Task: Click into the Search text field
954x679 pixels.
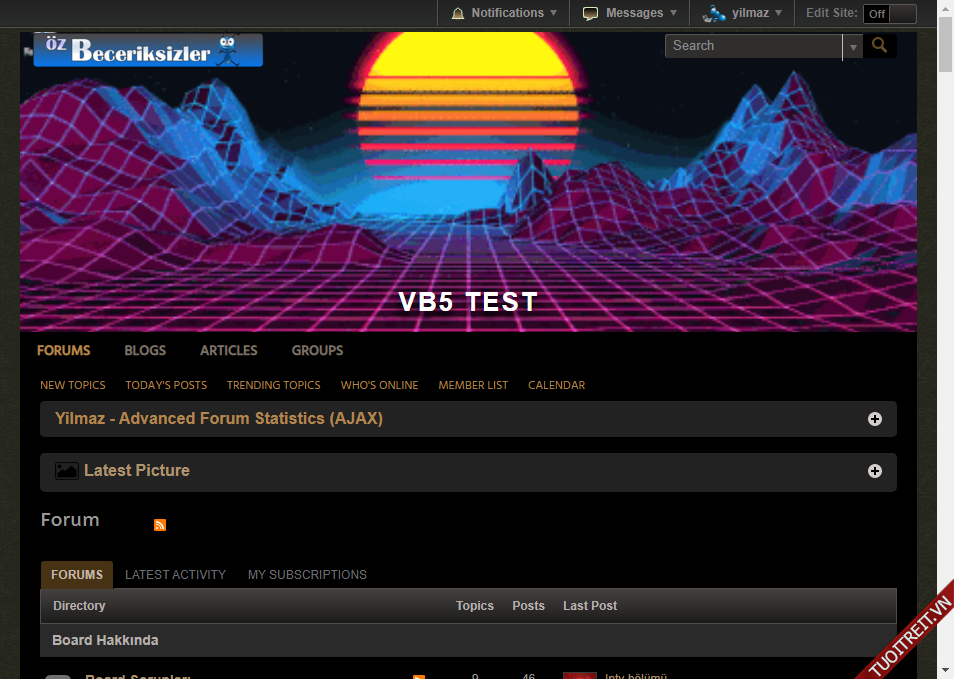Action: click(754, 46)
